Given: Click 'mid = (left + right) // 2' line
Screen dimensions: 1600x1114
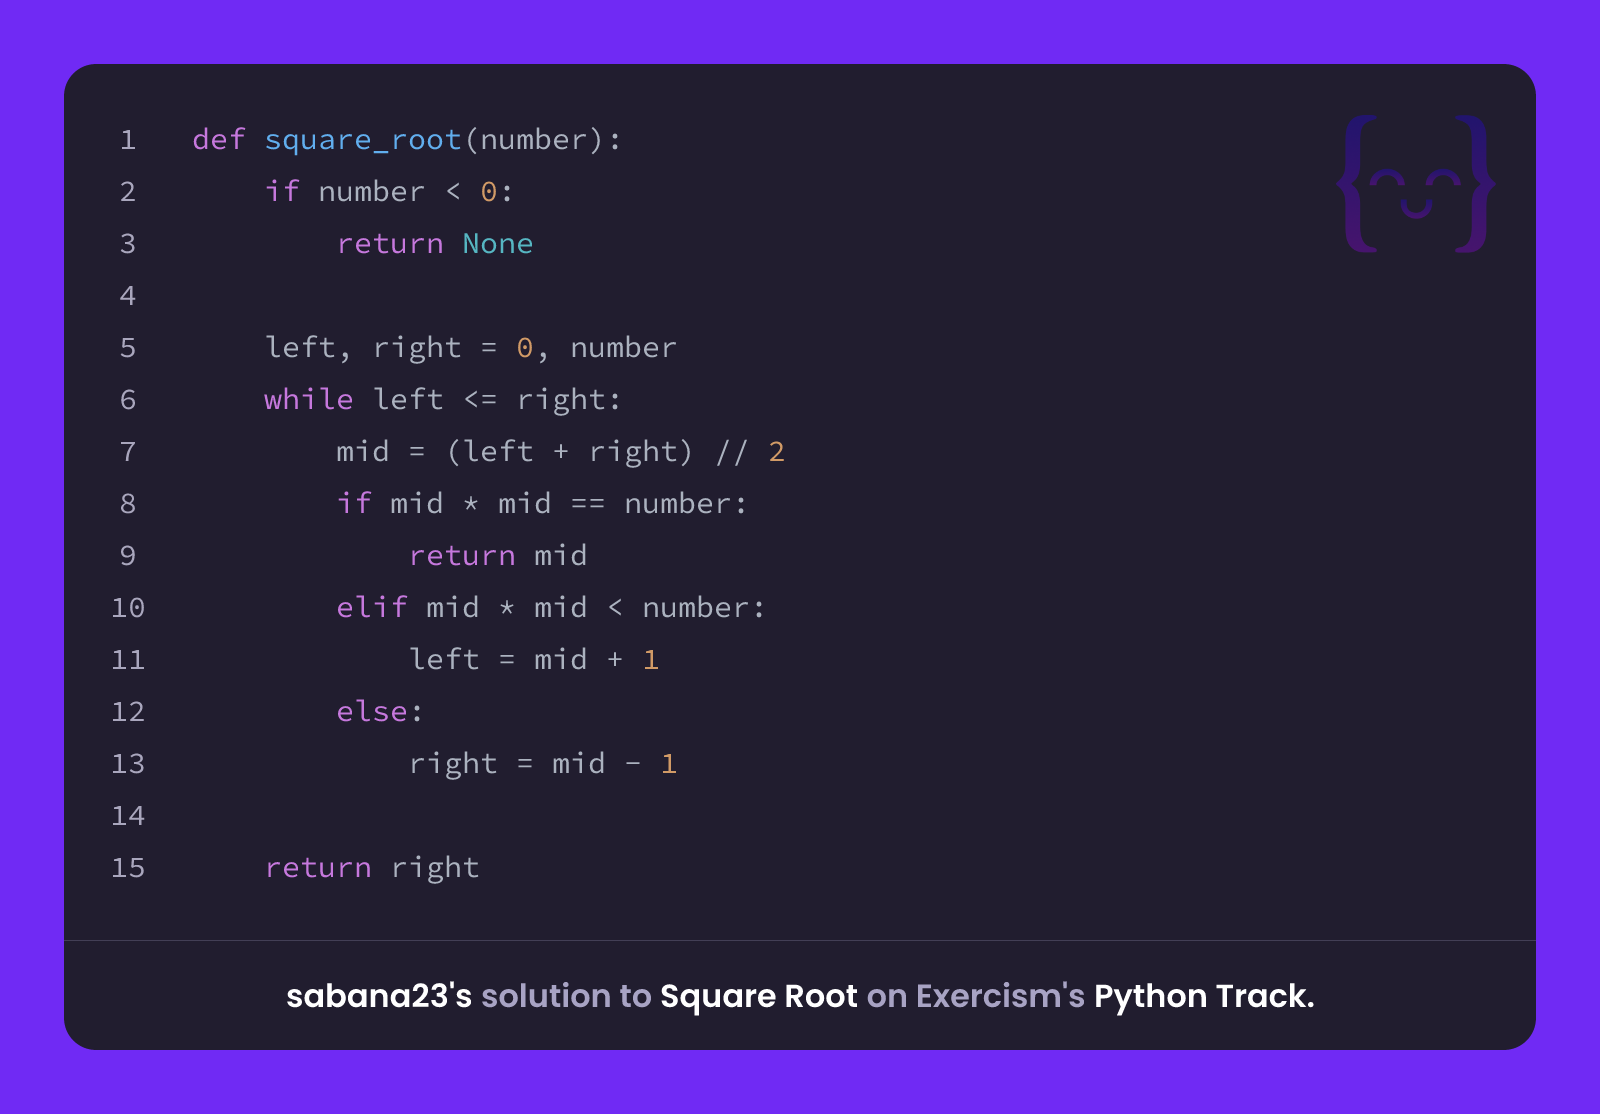Looking at the screenshot, I should click(561, 452).
